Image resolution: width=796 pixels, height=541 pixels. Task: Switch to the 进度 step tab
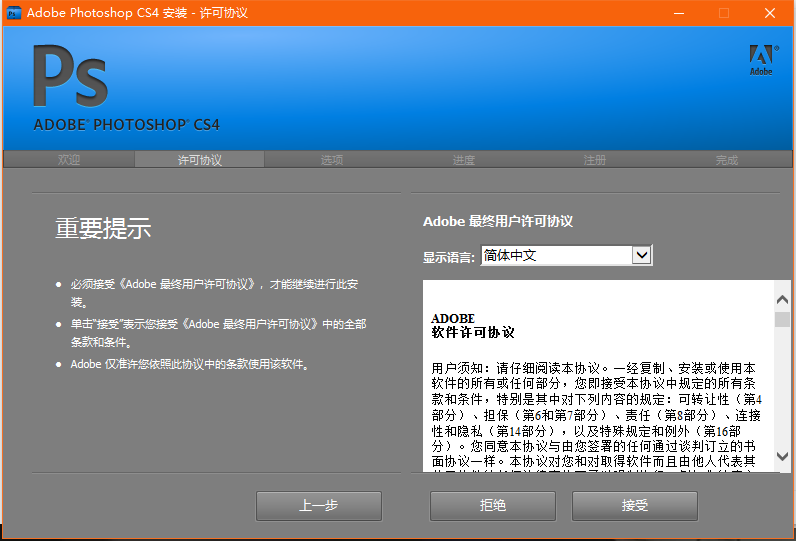(x=463, y=160)
